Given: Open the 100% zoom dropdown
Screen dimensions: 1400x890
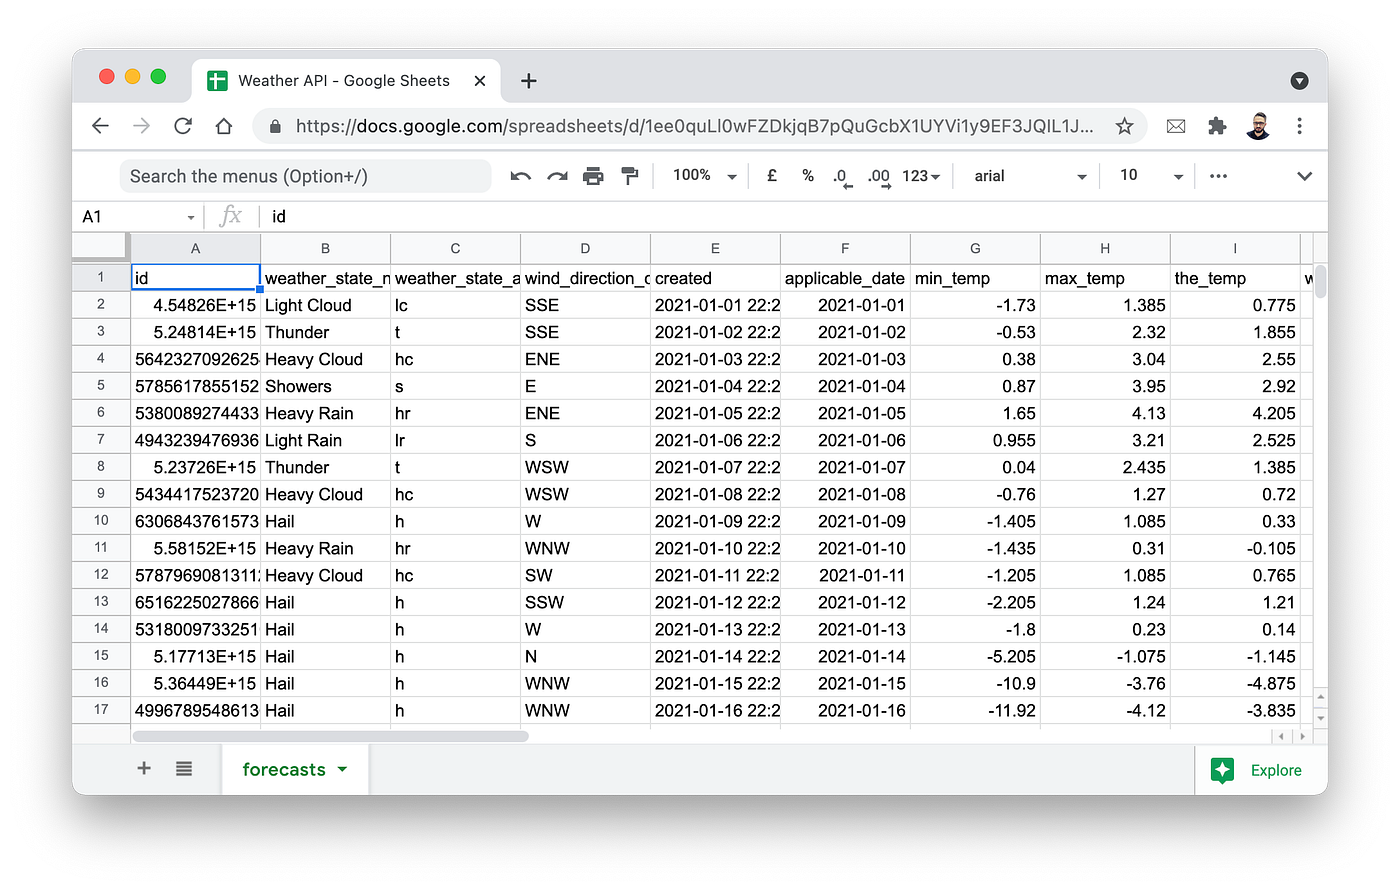Looking at the screenshot, I should pyautogui.click(x=700, y=175).
